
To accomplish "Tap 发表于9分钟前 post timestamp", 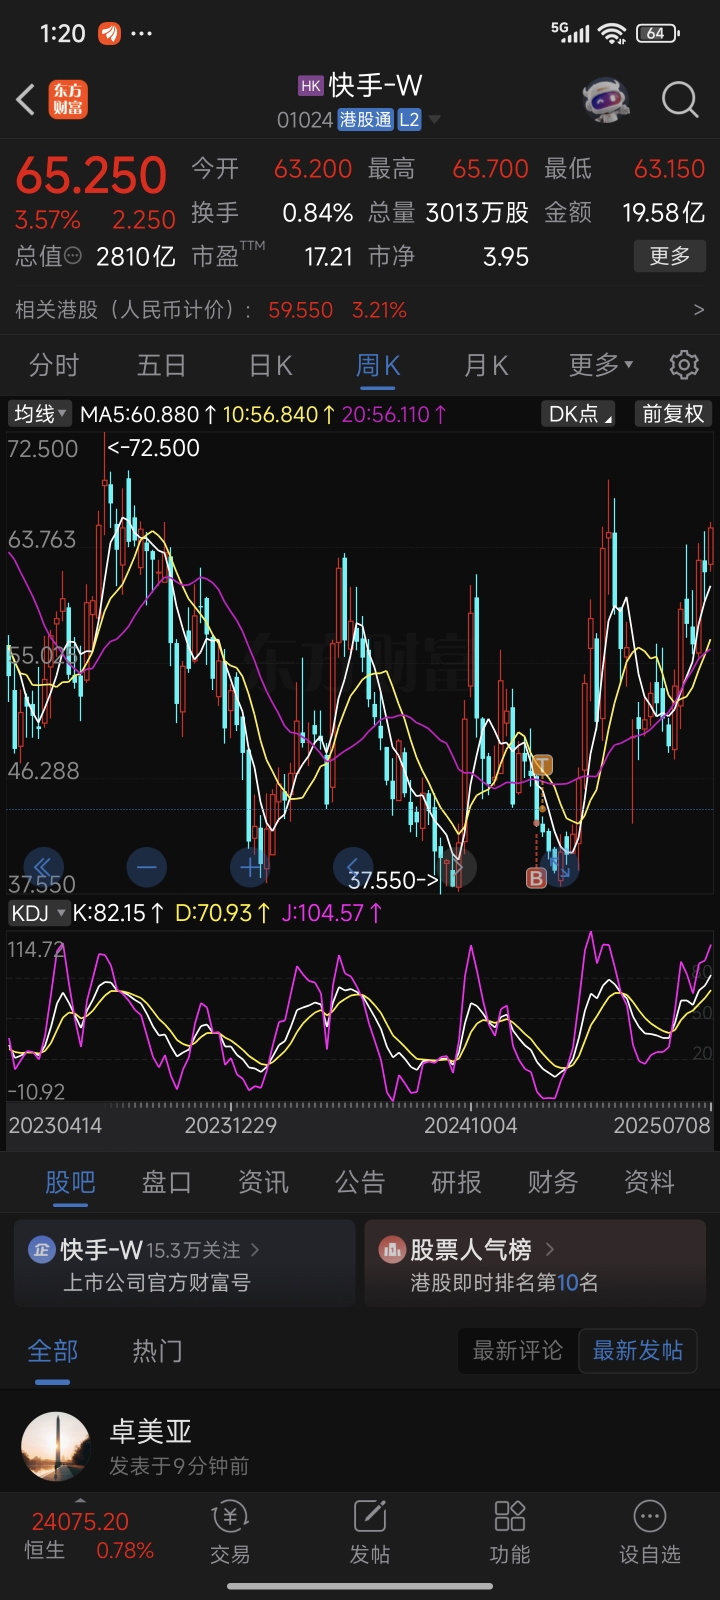I will [x=179, y=1466].
